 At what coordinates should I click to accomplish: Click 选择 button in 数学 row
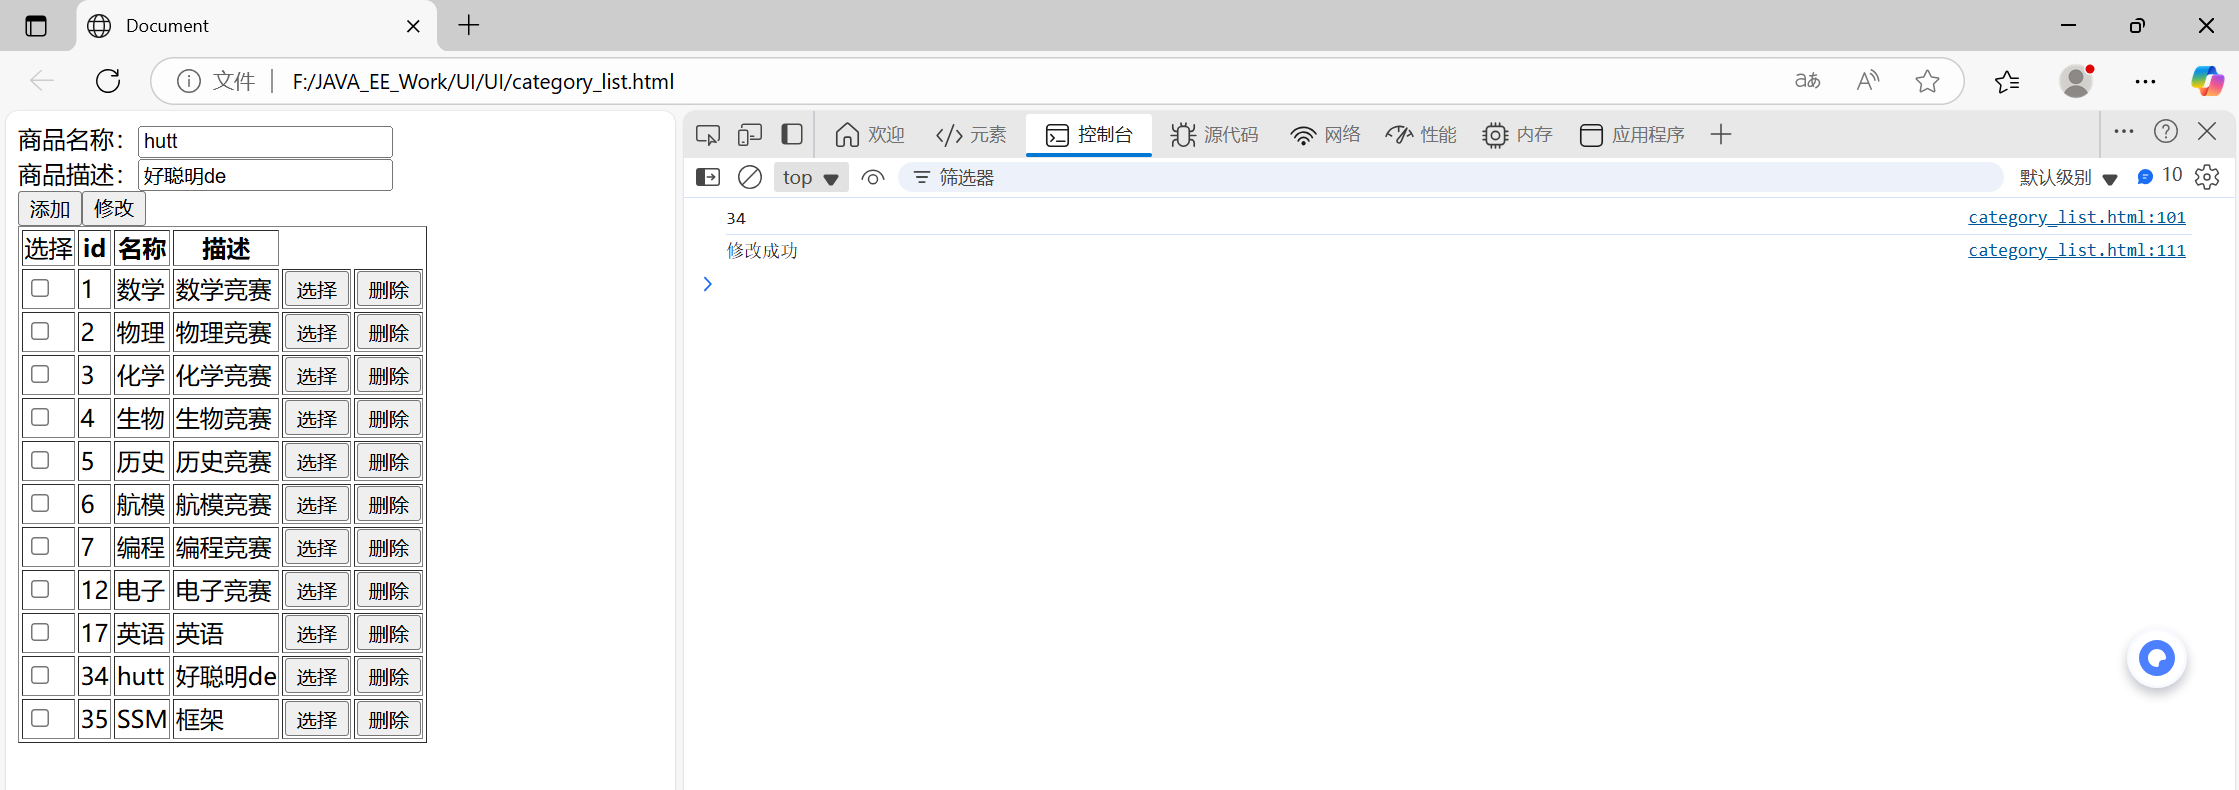317,290
